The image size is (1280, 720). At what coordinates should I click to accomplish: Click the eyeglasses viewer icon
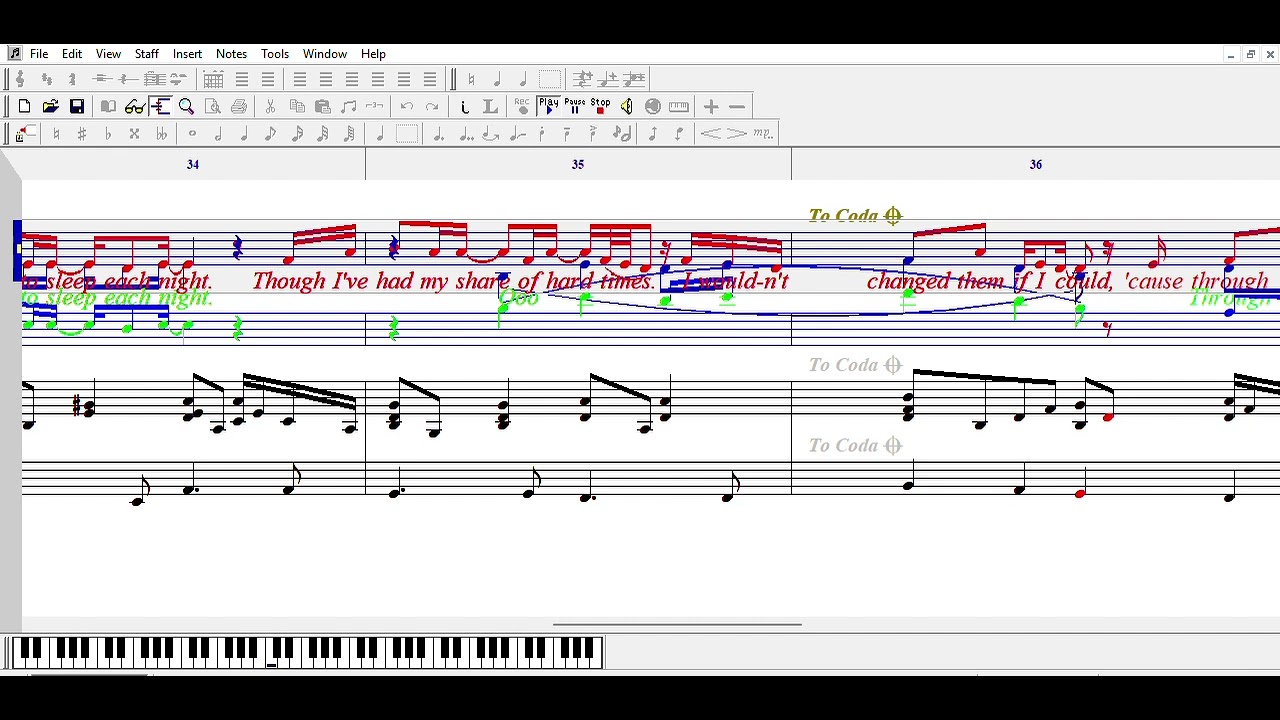[135, 106]
